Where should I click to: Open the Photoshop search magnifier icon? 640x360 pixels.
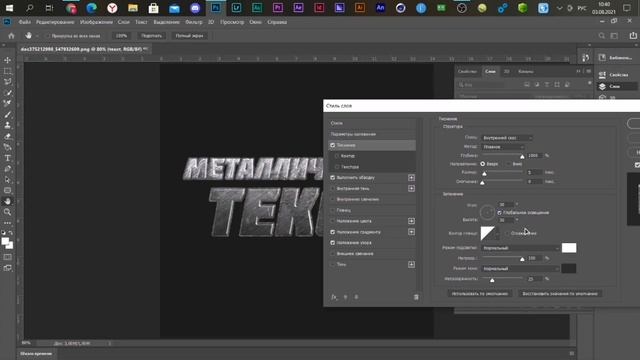pyautogui.click(x=602, y=36)
